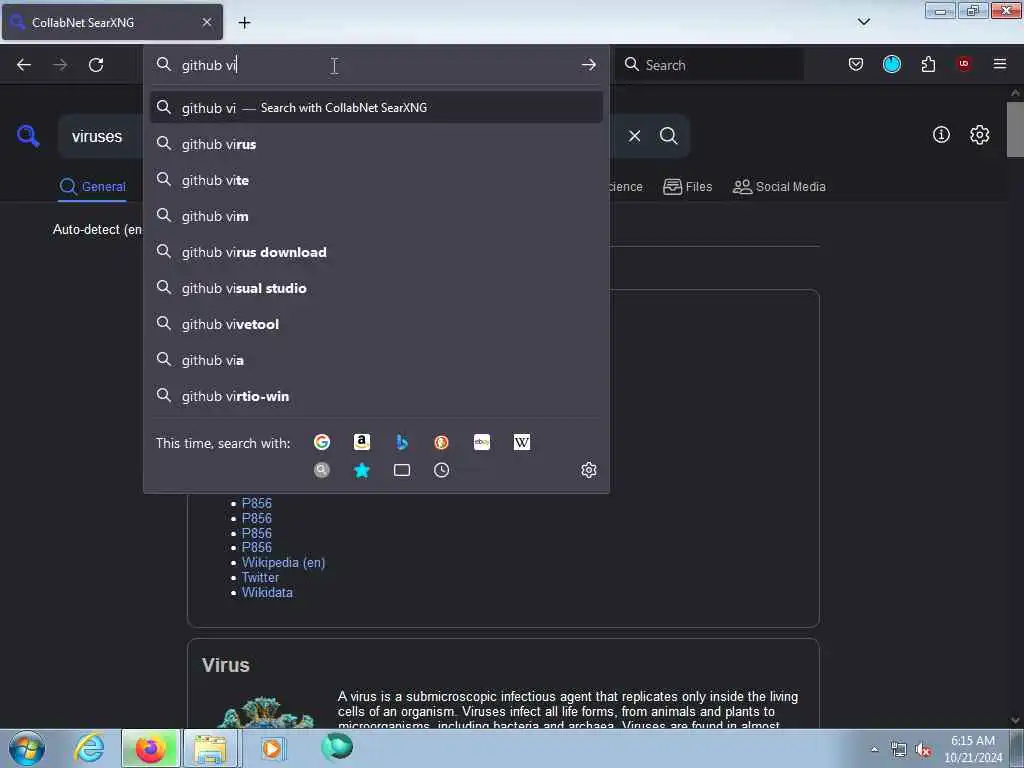Select suggestion 'github virus'
The image size is (1024, 768).
376,144
